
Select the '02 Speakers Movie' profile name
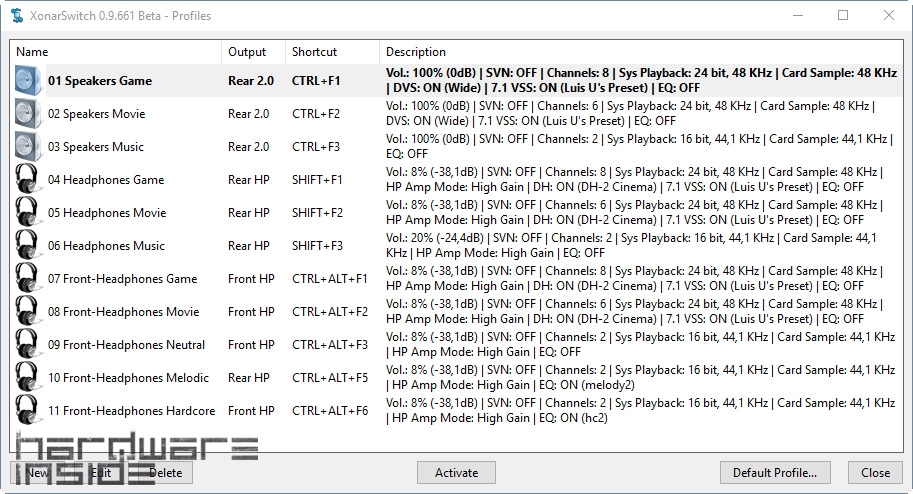(97, 114)
